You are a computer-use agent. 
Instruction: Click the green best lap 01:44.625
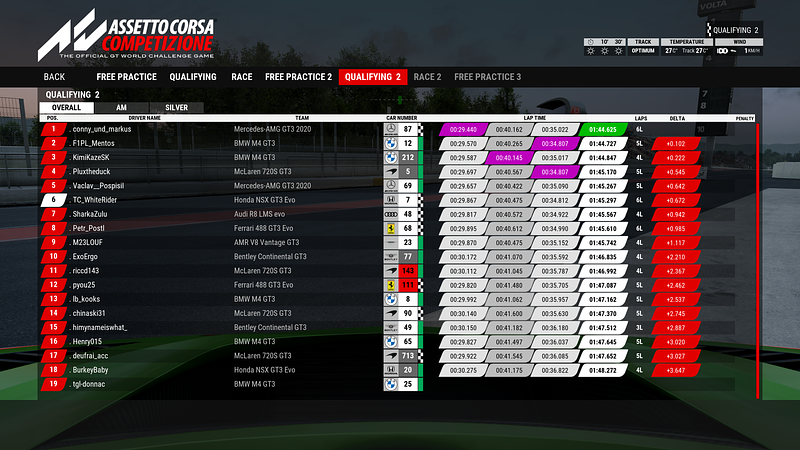click(603, 130)
